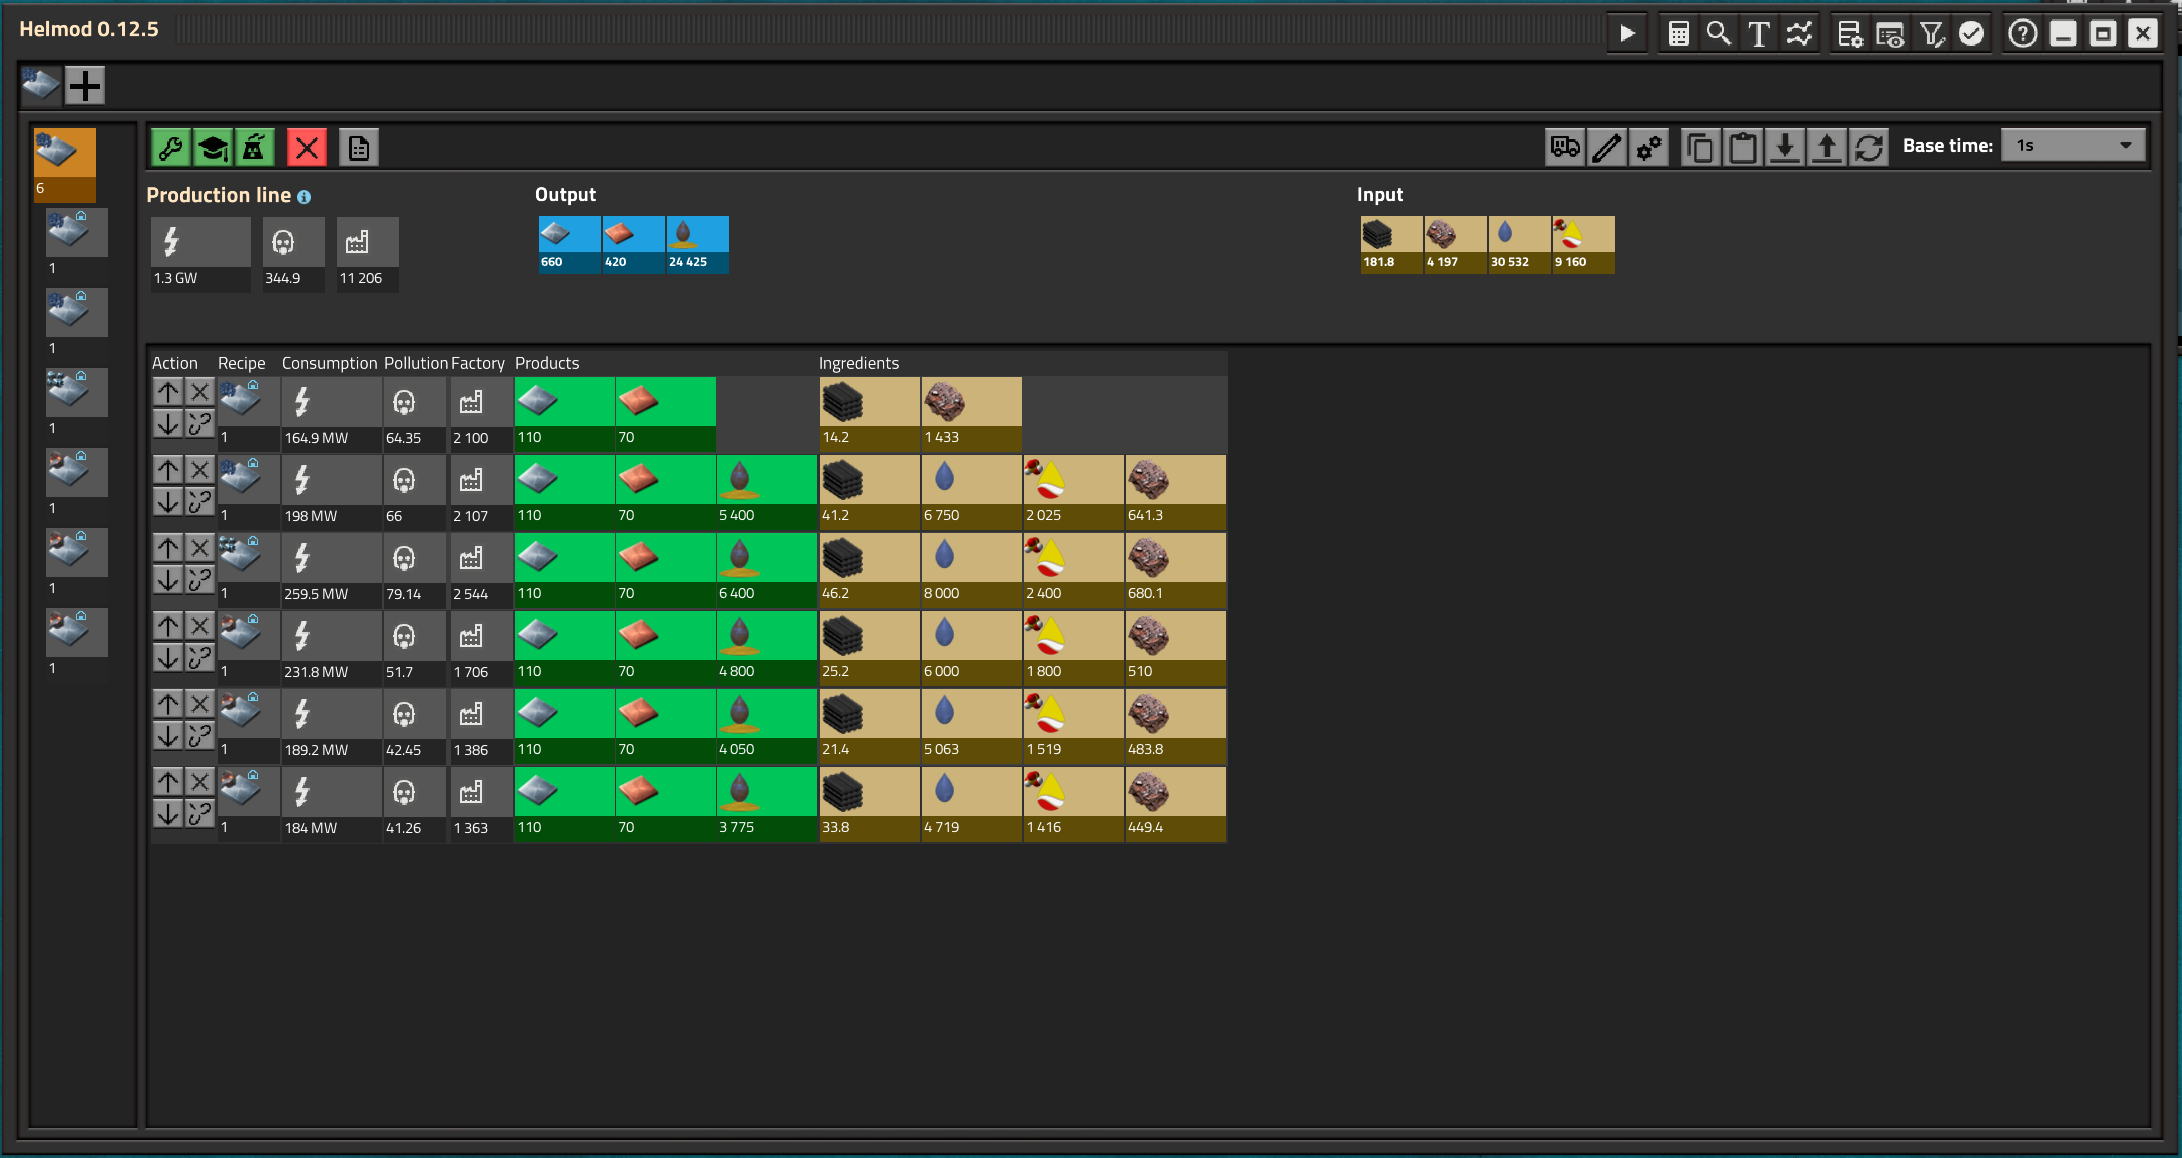
Task: Open the search tool
Action: pyautogui.click(x=1719, y=32)
